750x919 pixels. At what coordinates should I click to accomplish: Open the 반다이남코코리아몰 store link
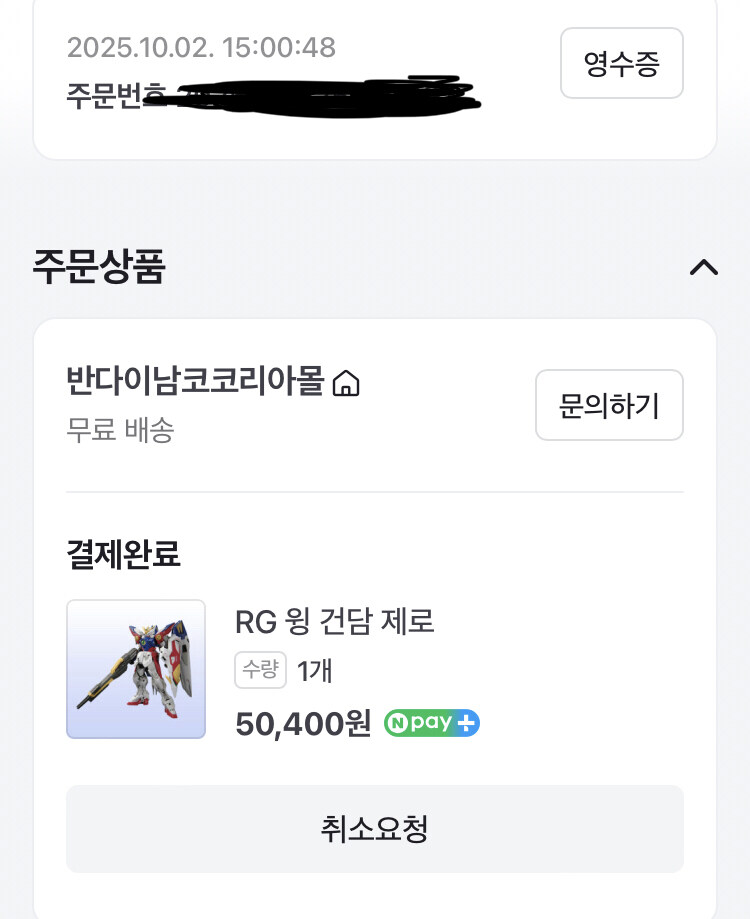(x=195, y=382)
